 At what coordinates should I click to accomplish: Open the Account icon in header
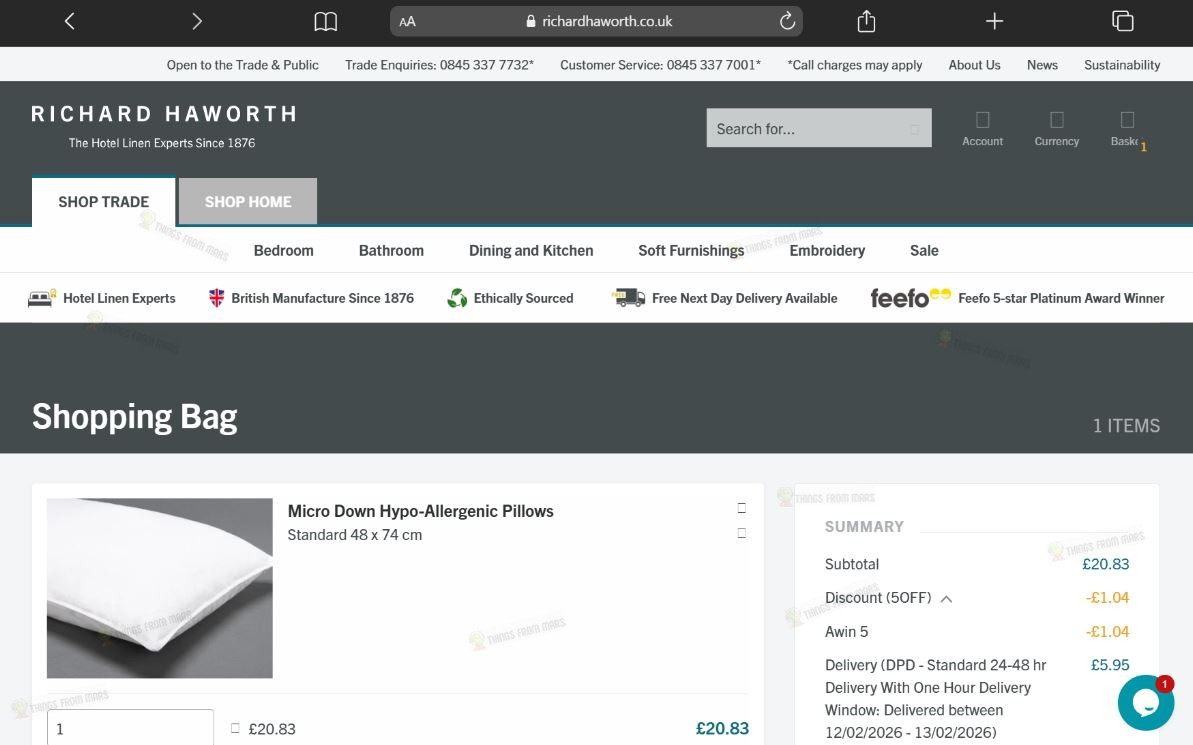982,128
